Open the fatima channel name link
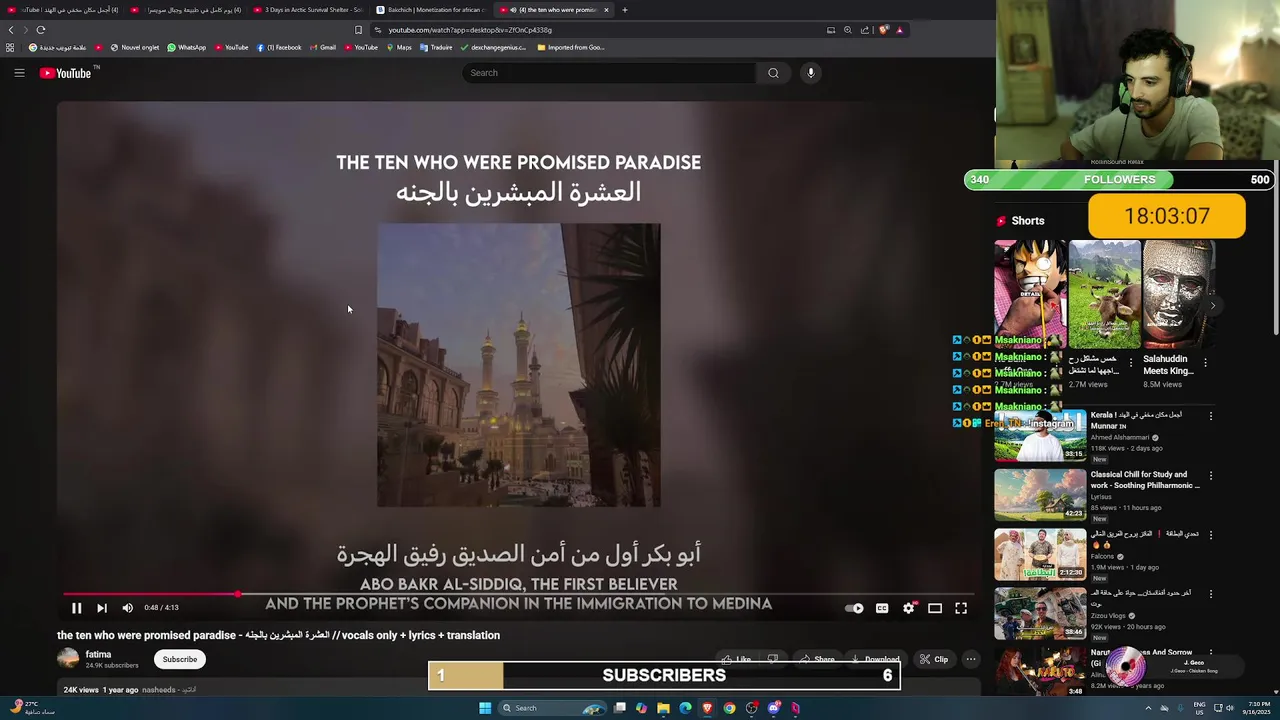Image resolution: width=1280 pixels, height=720 pixels. coord(98,654)
